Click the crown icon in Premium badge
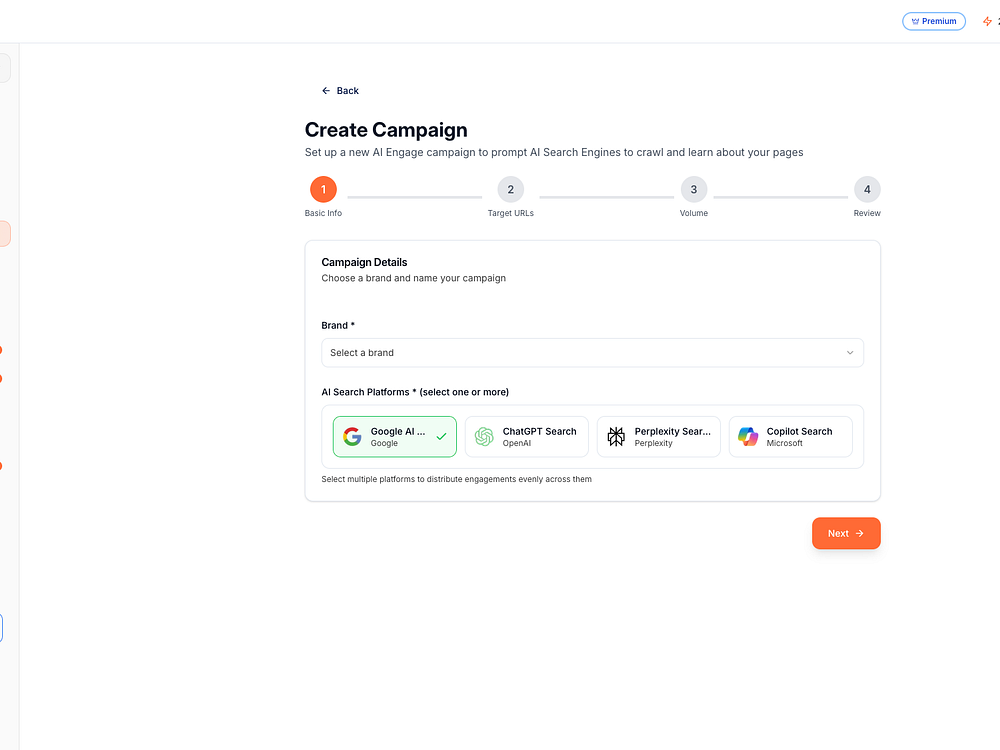The height and width of the screenshot is (750, 1000). tap(915, 21)
